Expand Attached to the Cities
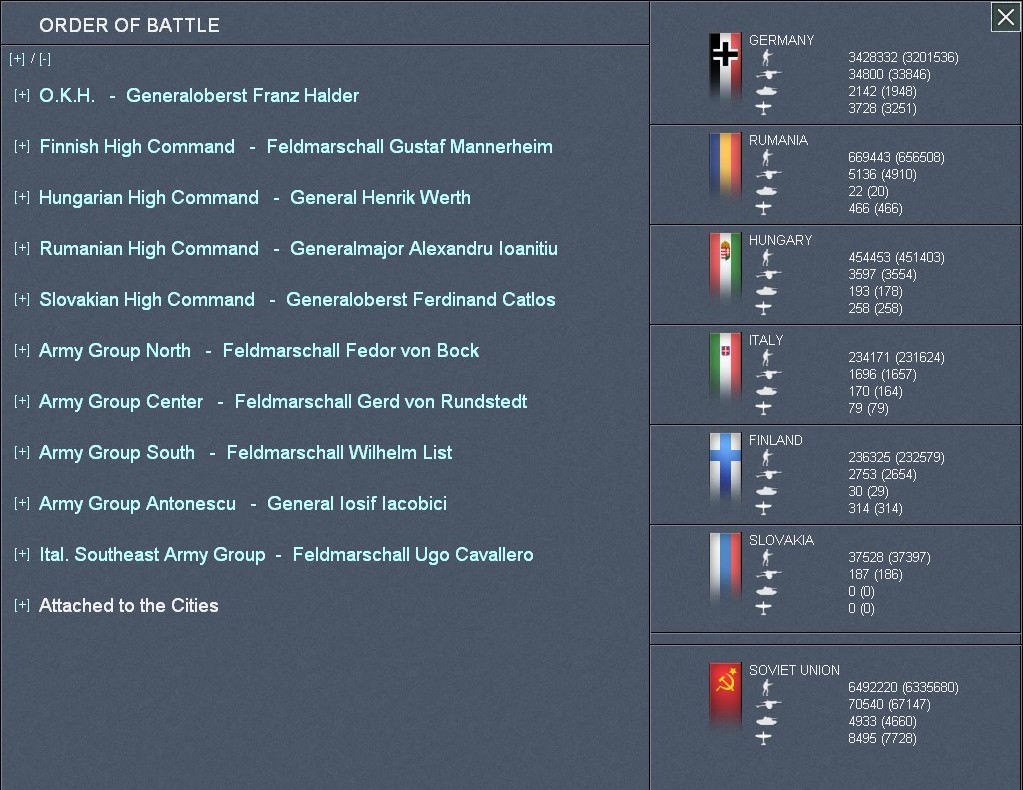This screenshot has width=1023, height=790. coord(22,606)
